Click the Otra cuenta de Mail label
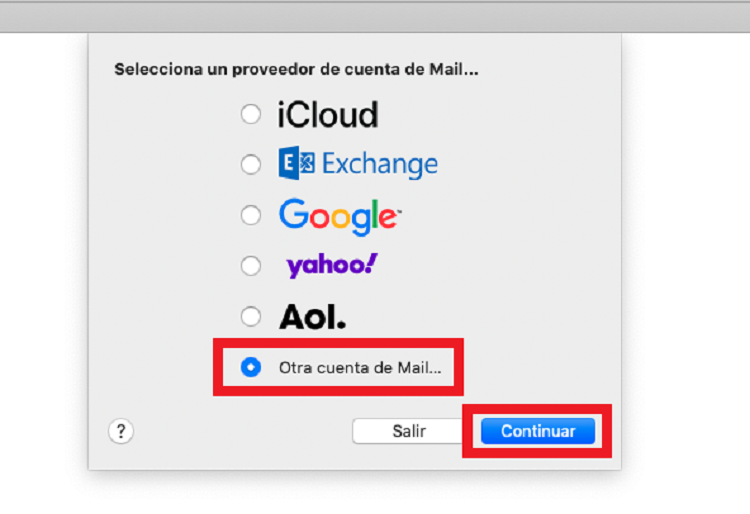Viewport: 750px width, 514px height. click(360, 368)
